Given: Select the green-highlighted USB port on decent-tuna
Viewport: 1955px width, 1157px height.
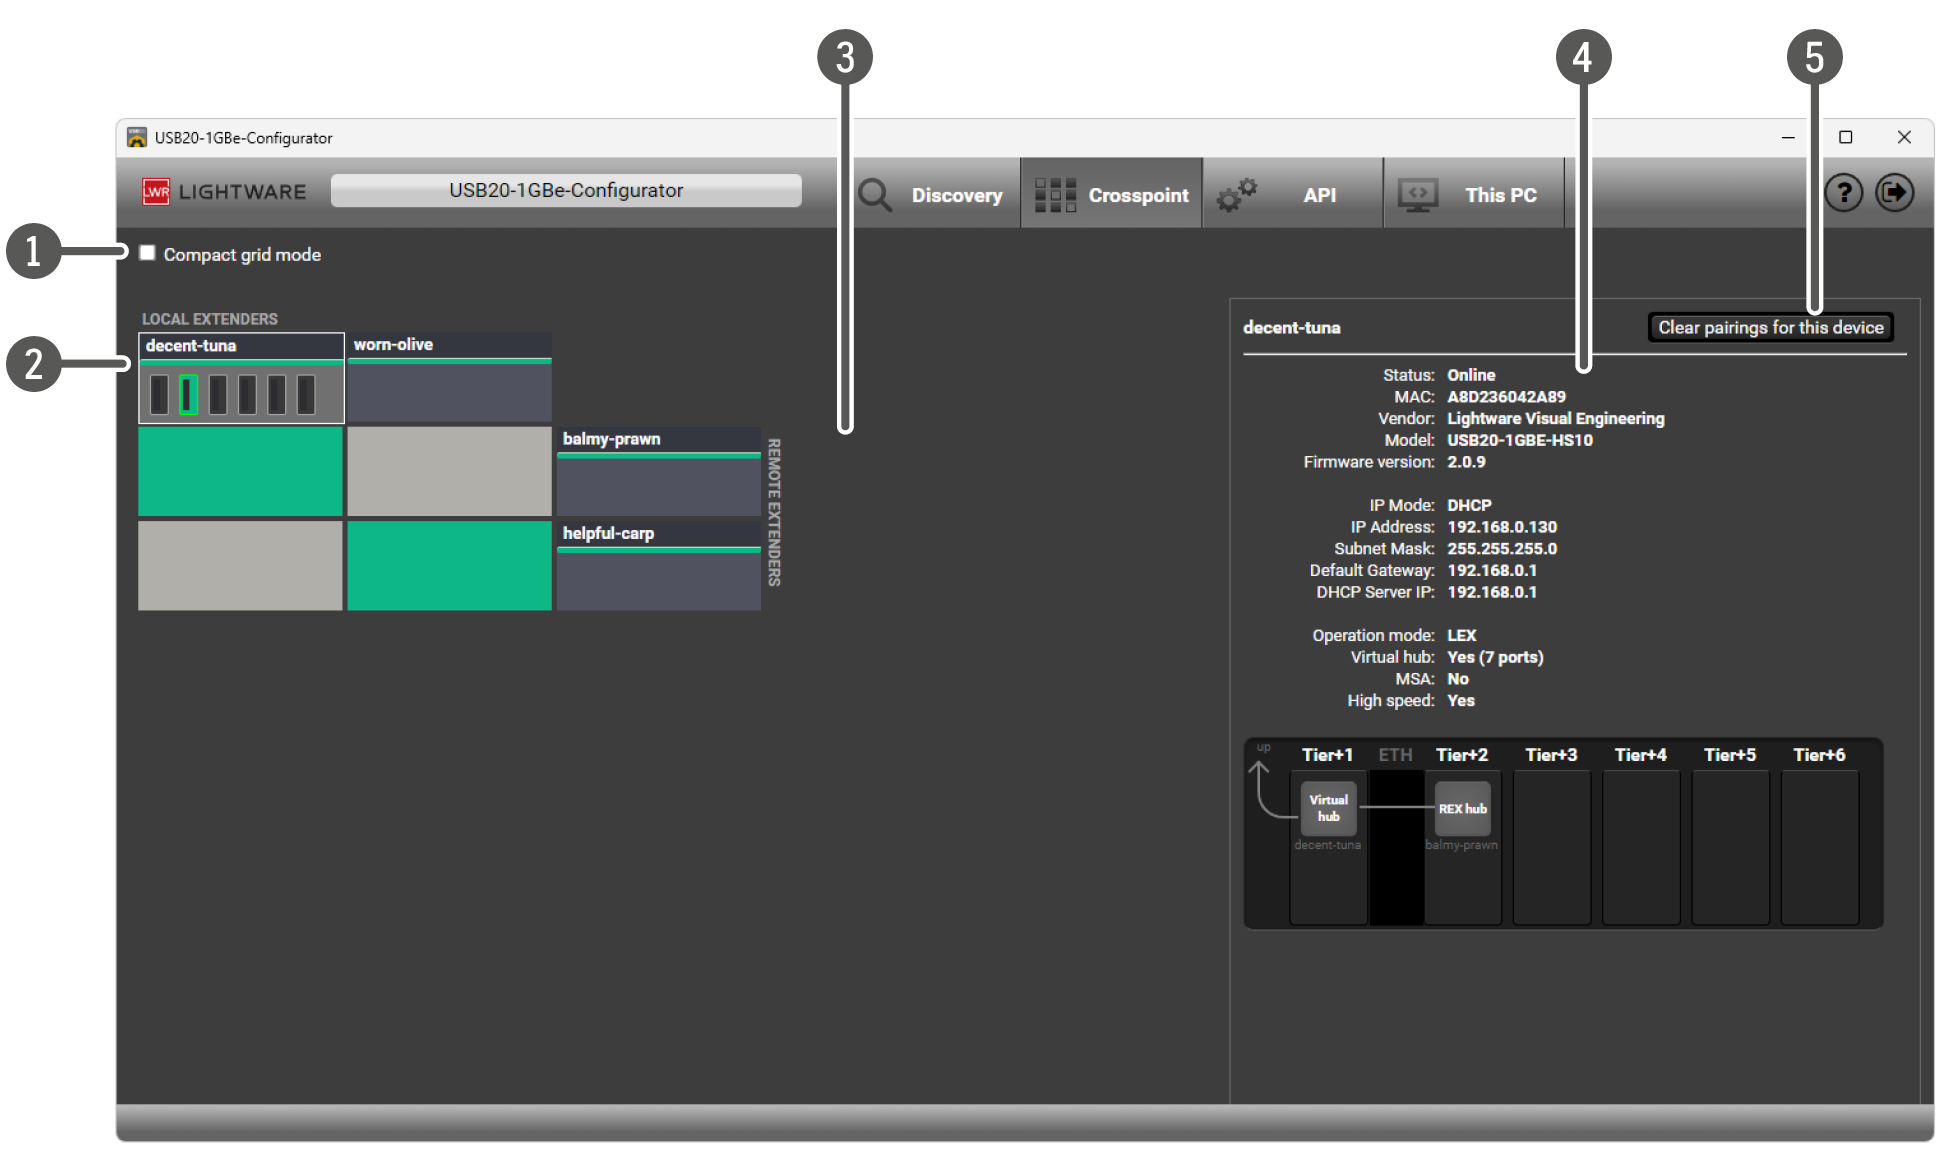Looking at the screenshot, I should tap(188, 394).
